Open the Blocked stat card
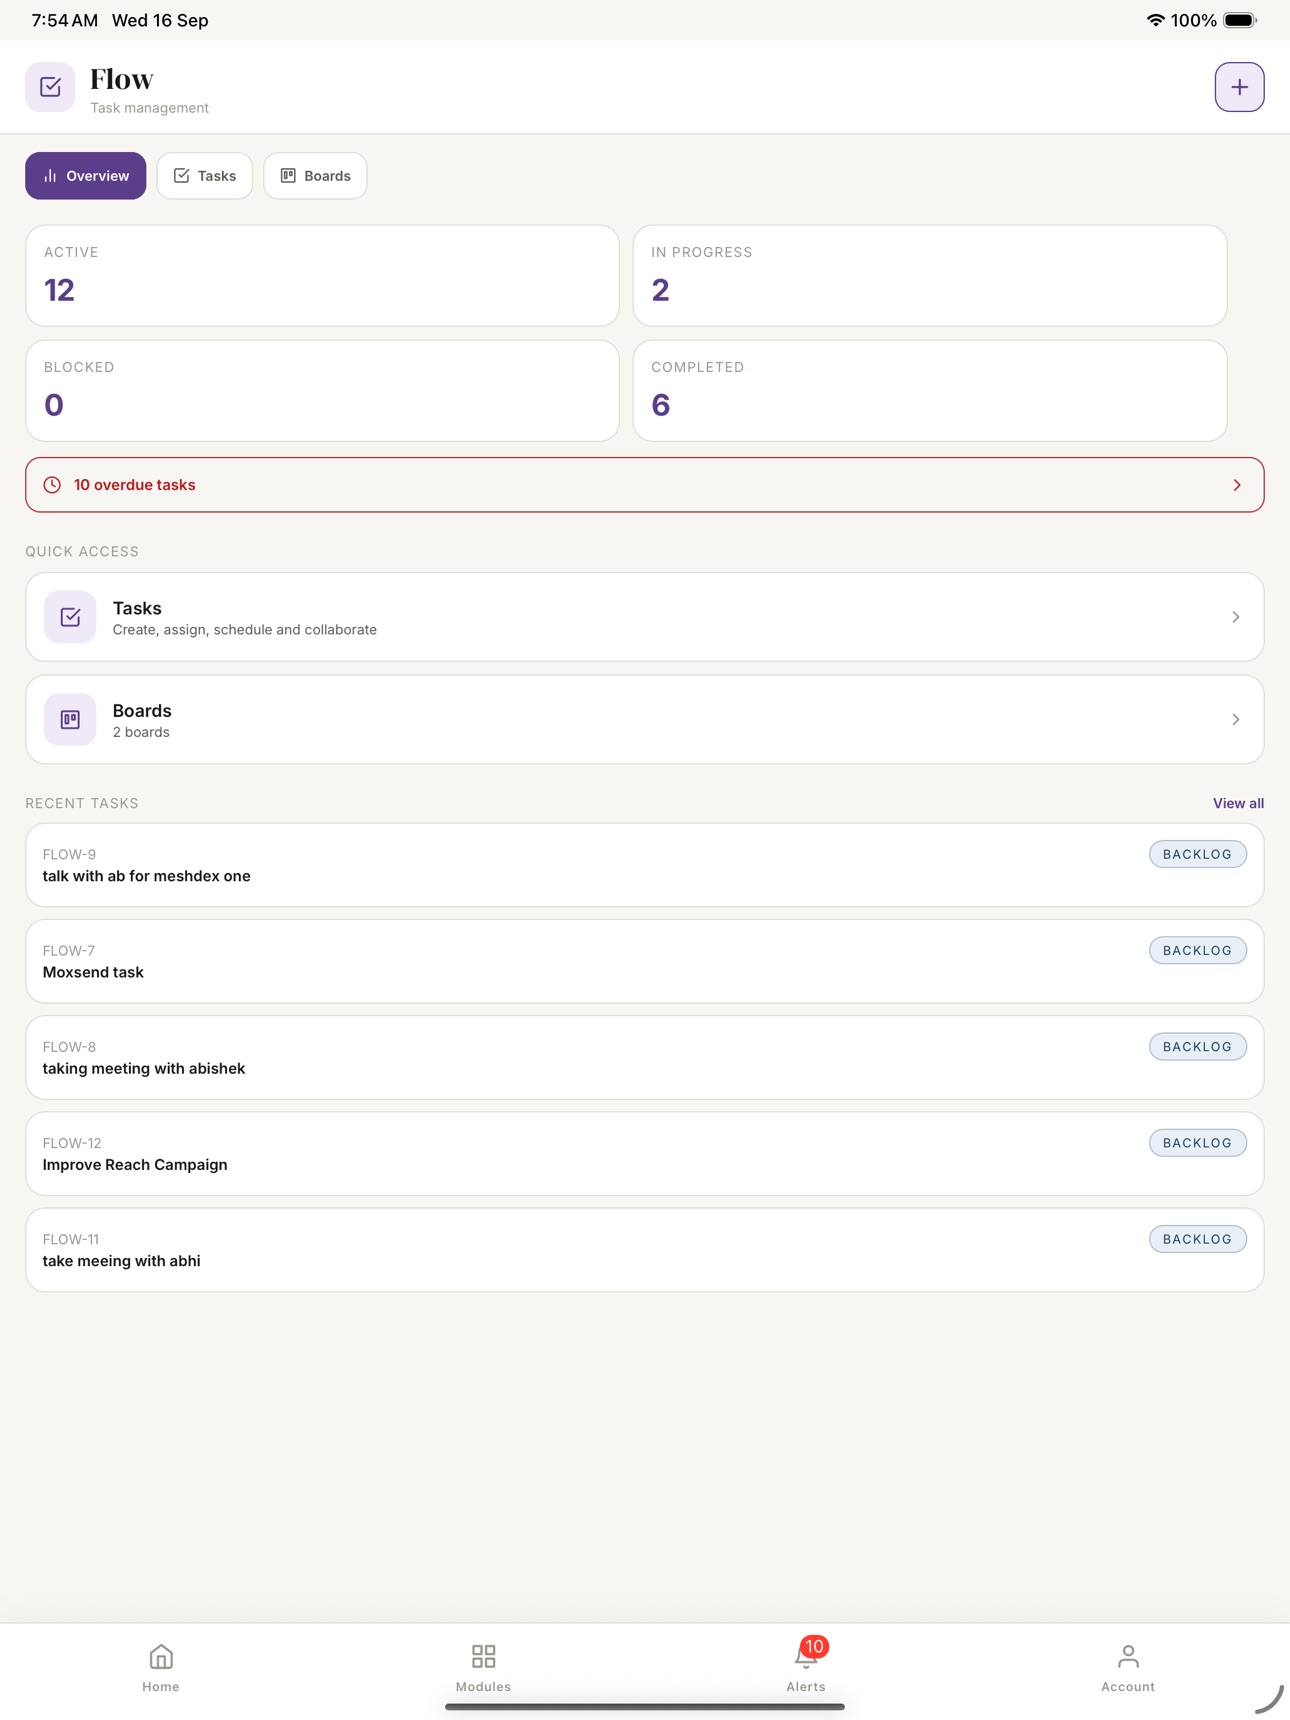 tap(322, 391)
